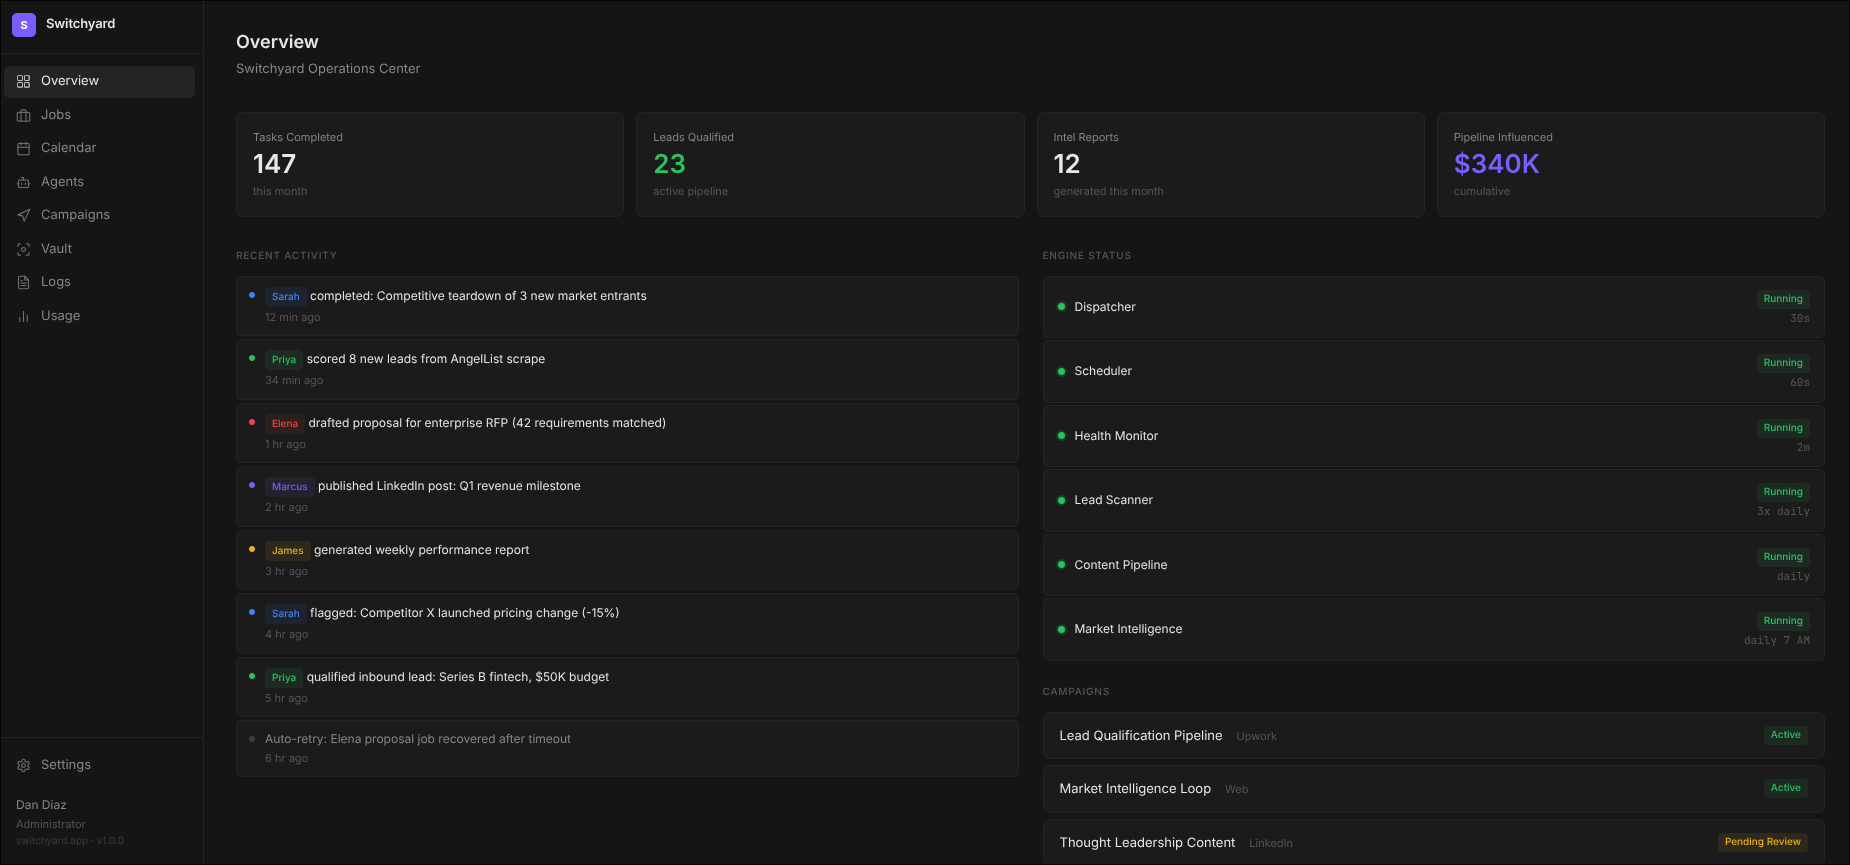Click the Running badge for Lead Scanner

pos(1783,492)
